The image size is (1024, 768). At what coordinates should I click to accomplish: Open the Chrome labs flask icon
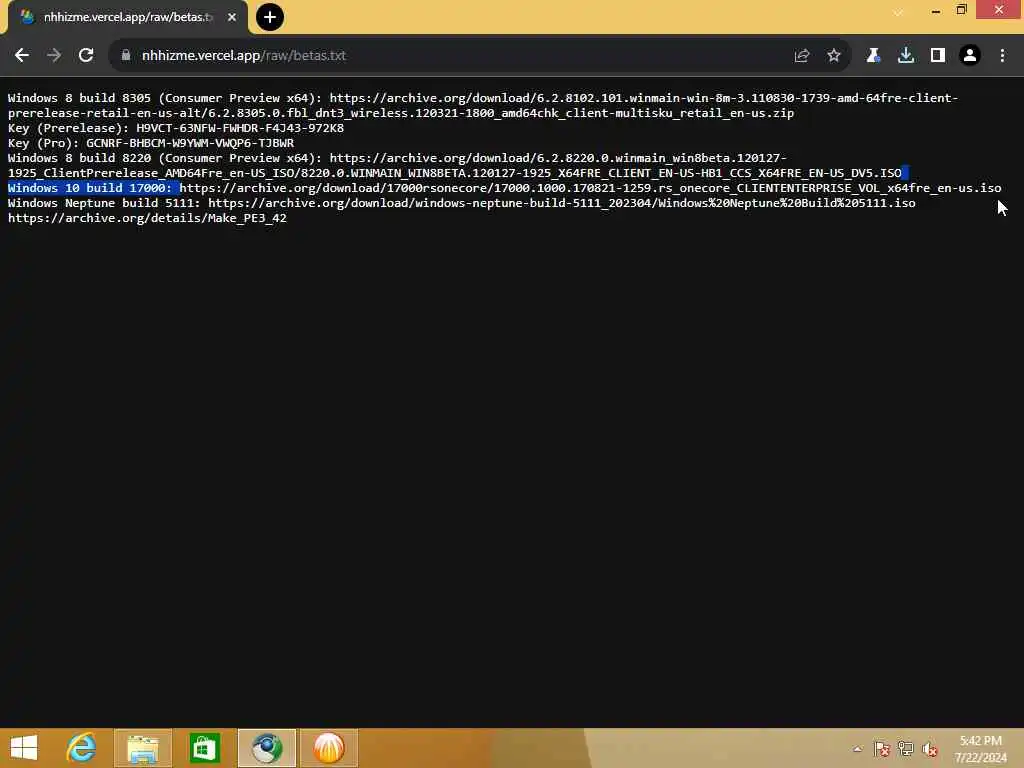pyautogui.click(x=873, y=56)
